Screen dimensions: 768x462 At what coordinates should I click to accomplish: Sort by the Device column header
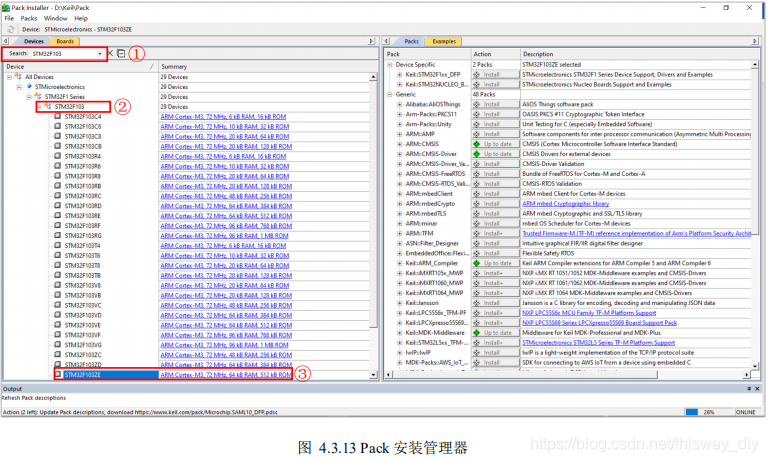tap(81, 67)
